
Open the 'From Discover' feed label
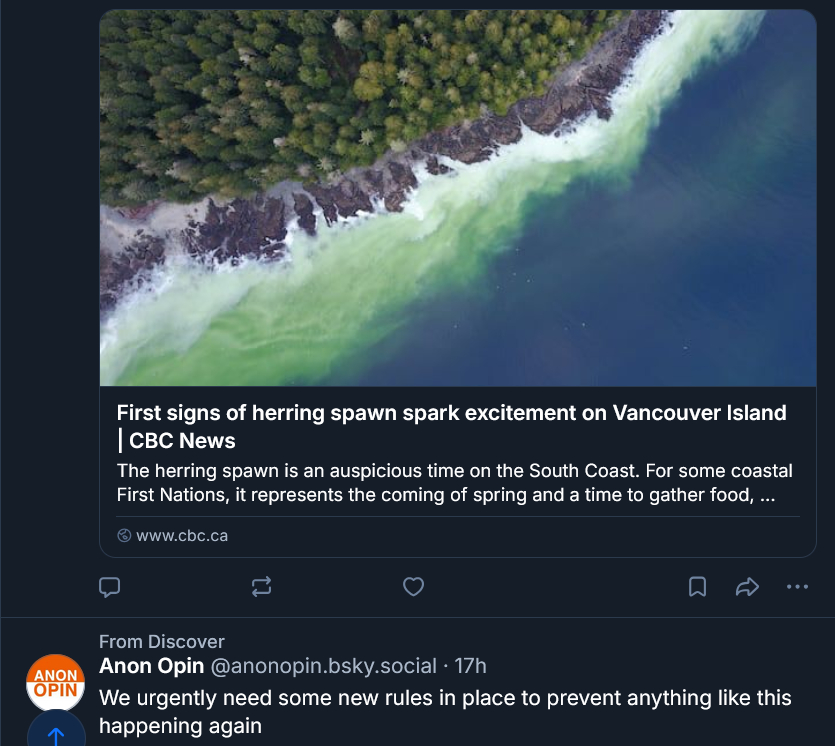(x=161, y=642)
